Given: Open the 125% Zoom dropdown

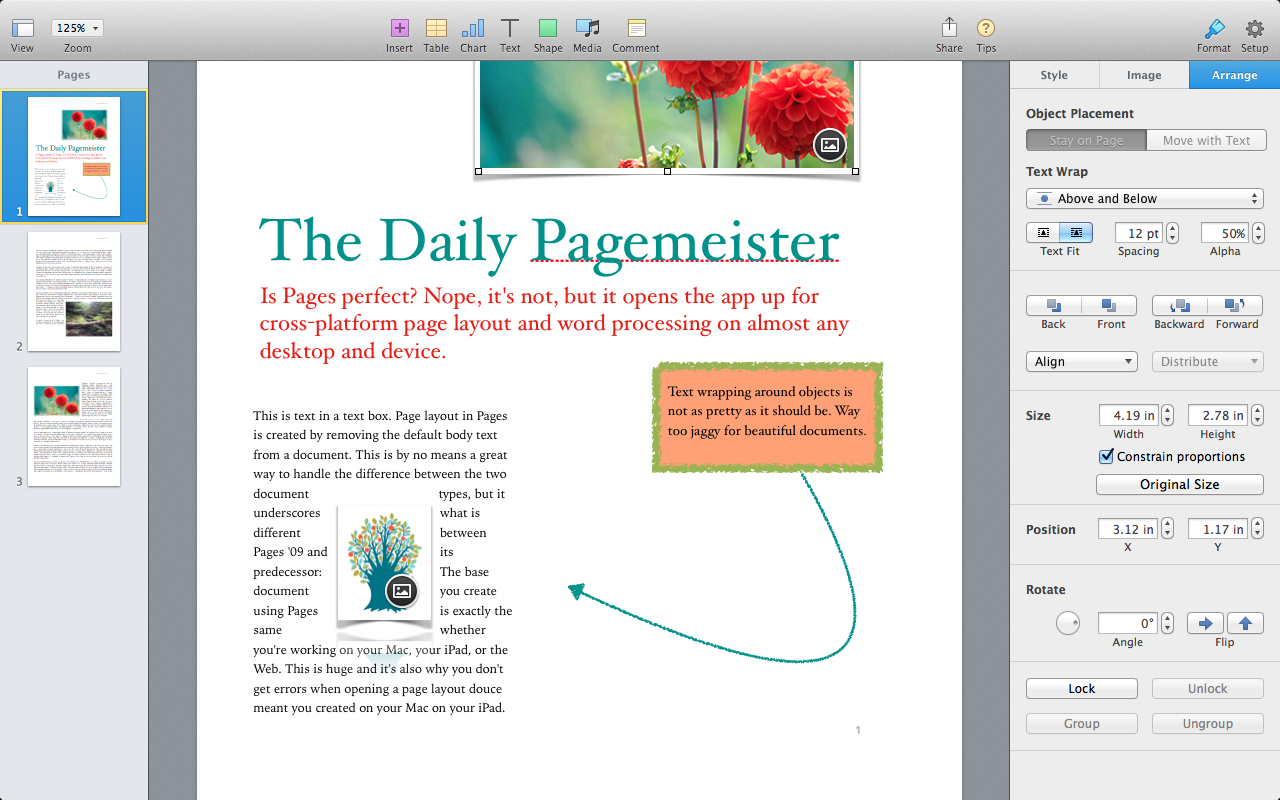Looking at the screenshot, I should click(x=78, y=29).
